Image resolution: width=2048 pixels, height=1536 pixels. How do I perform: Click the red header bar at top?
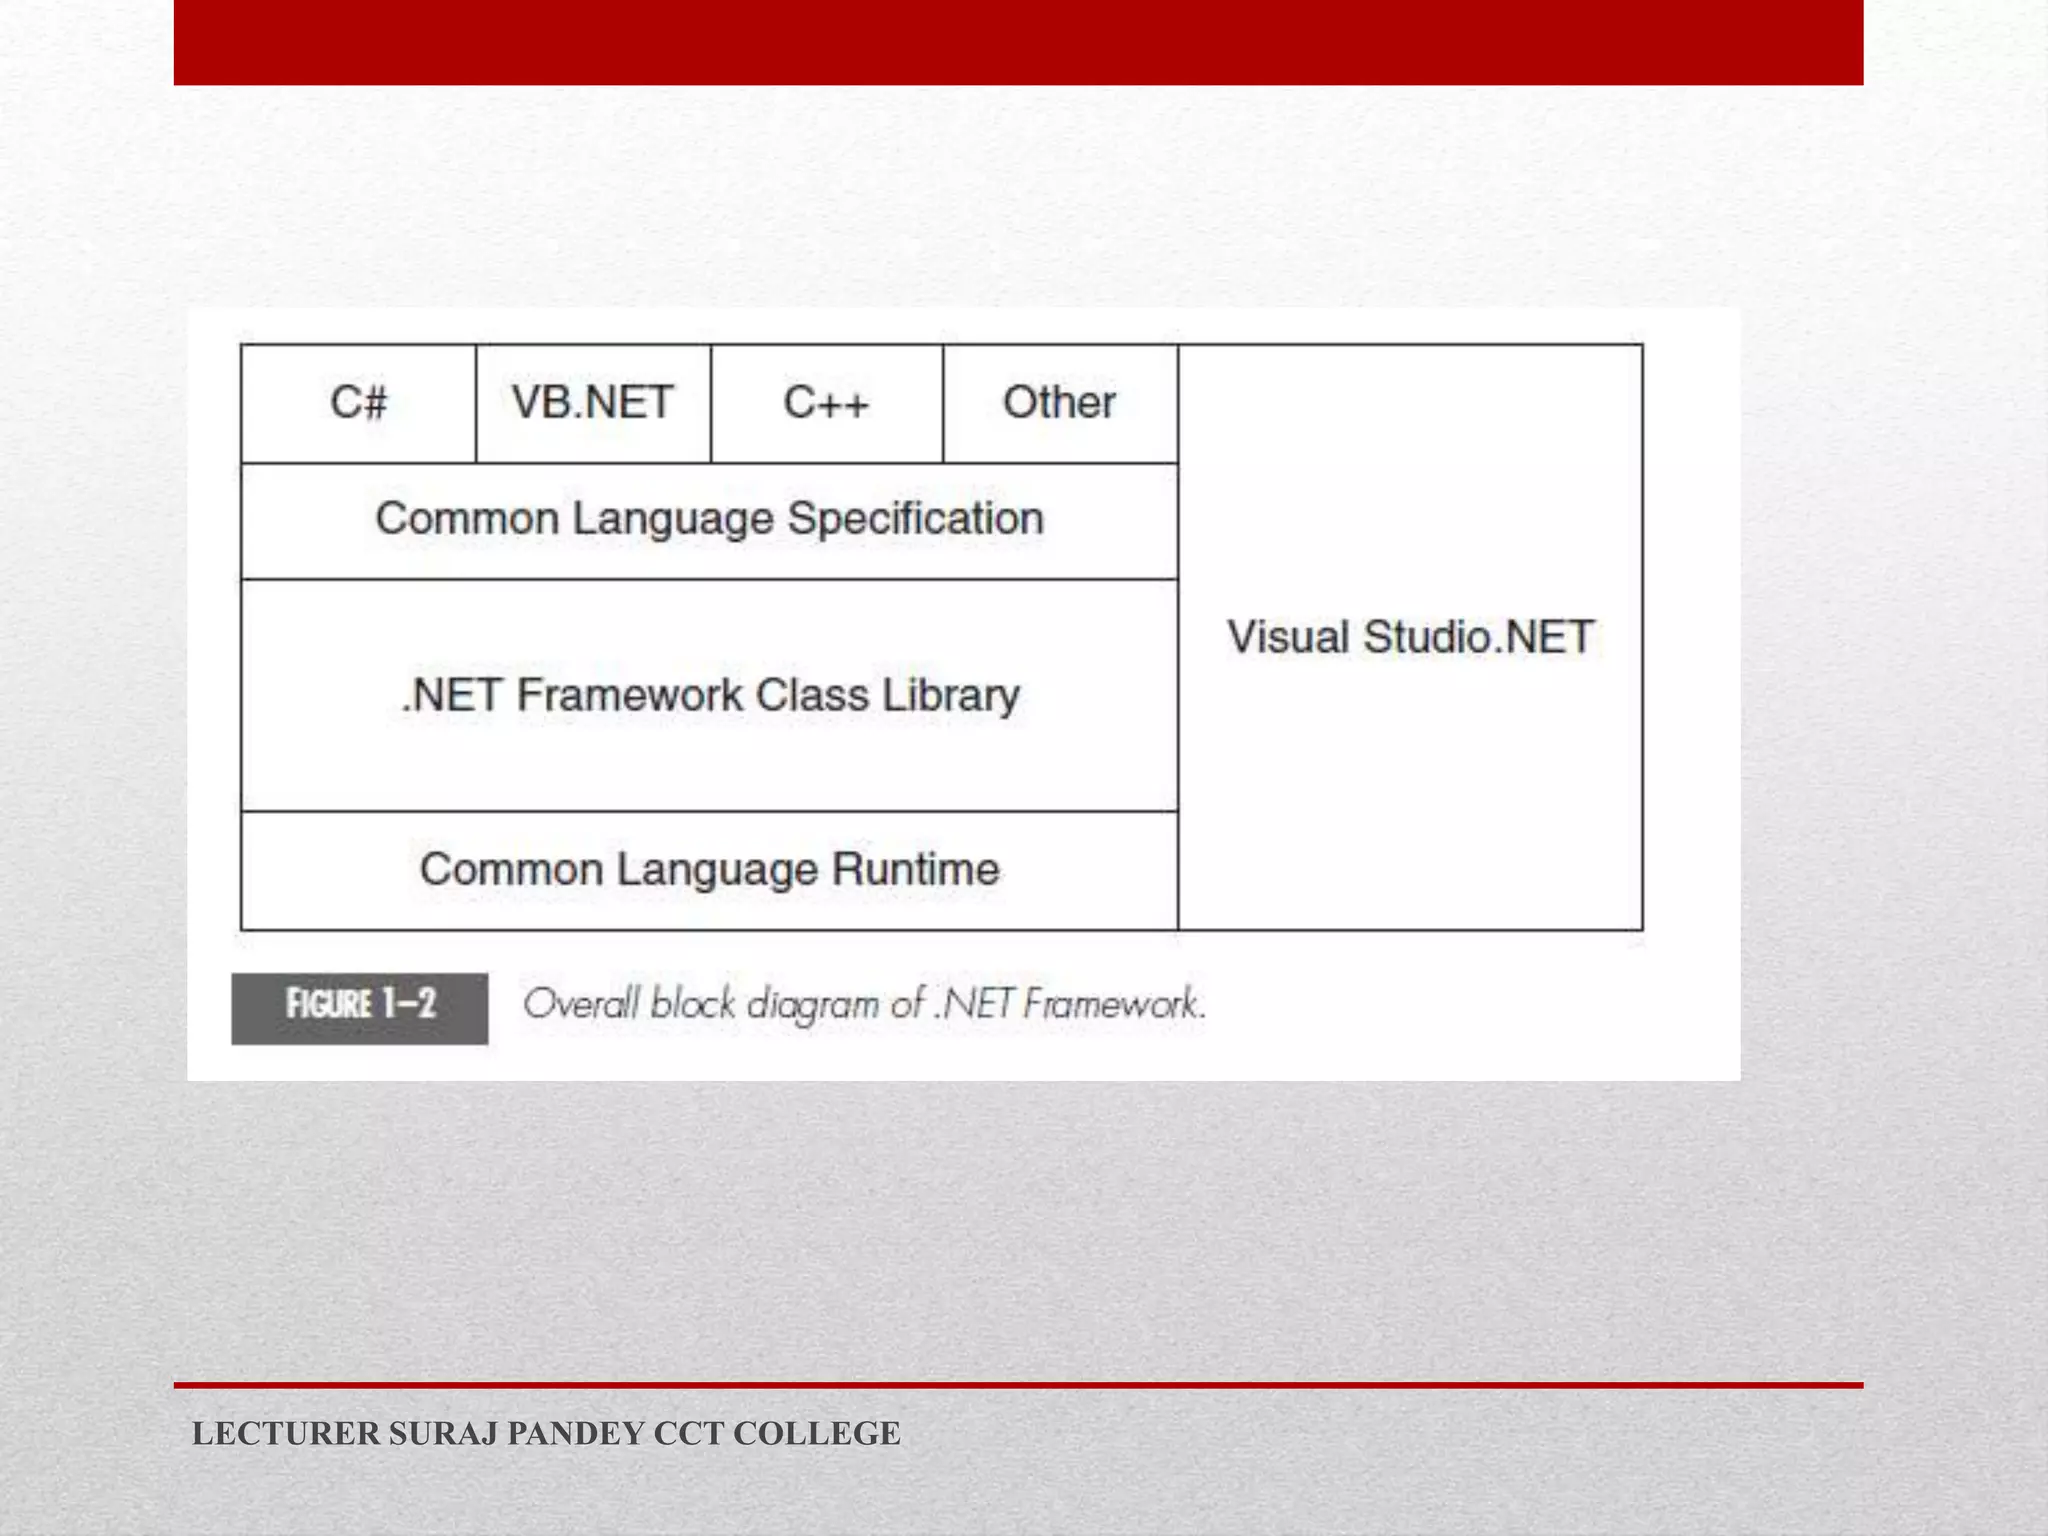coord(1018,42)
